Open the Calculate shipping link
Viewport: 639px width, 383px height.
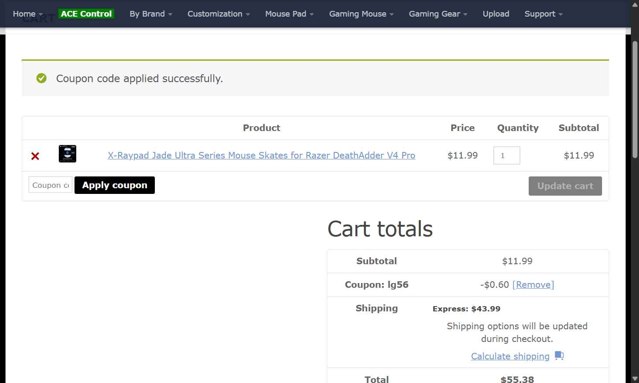(x=510, y=356)
